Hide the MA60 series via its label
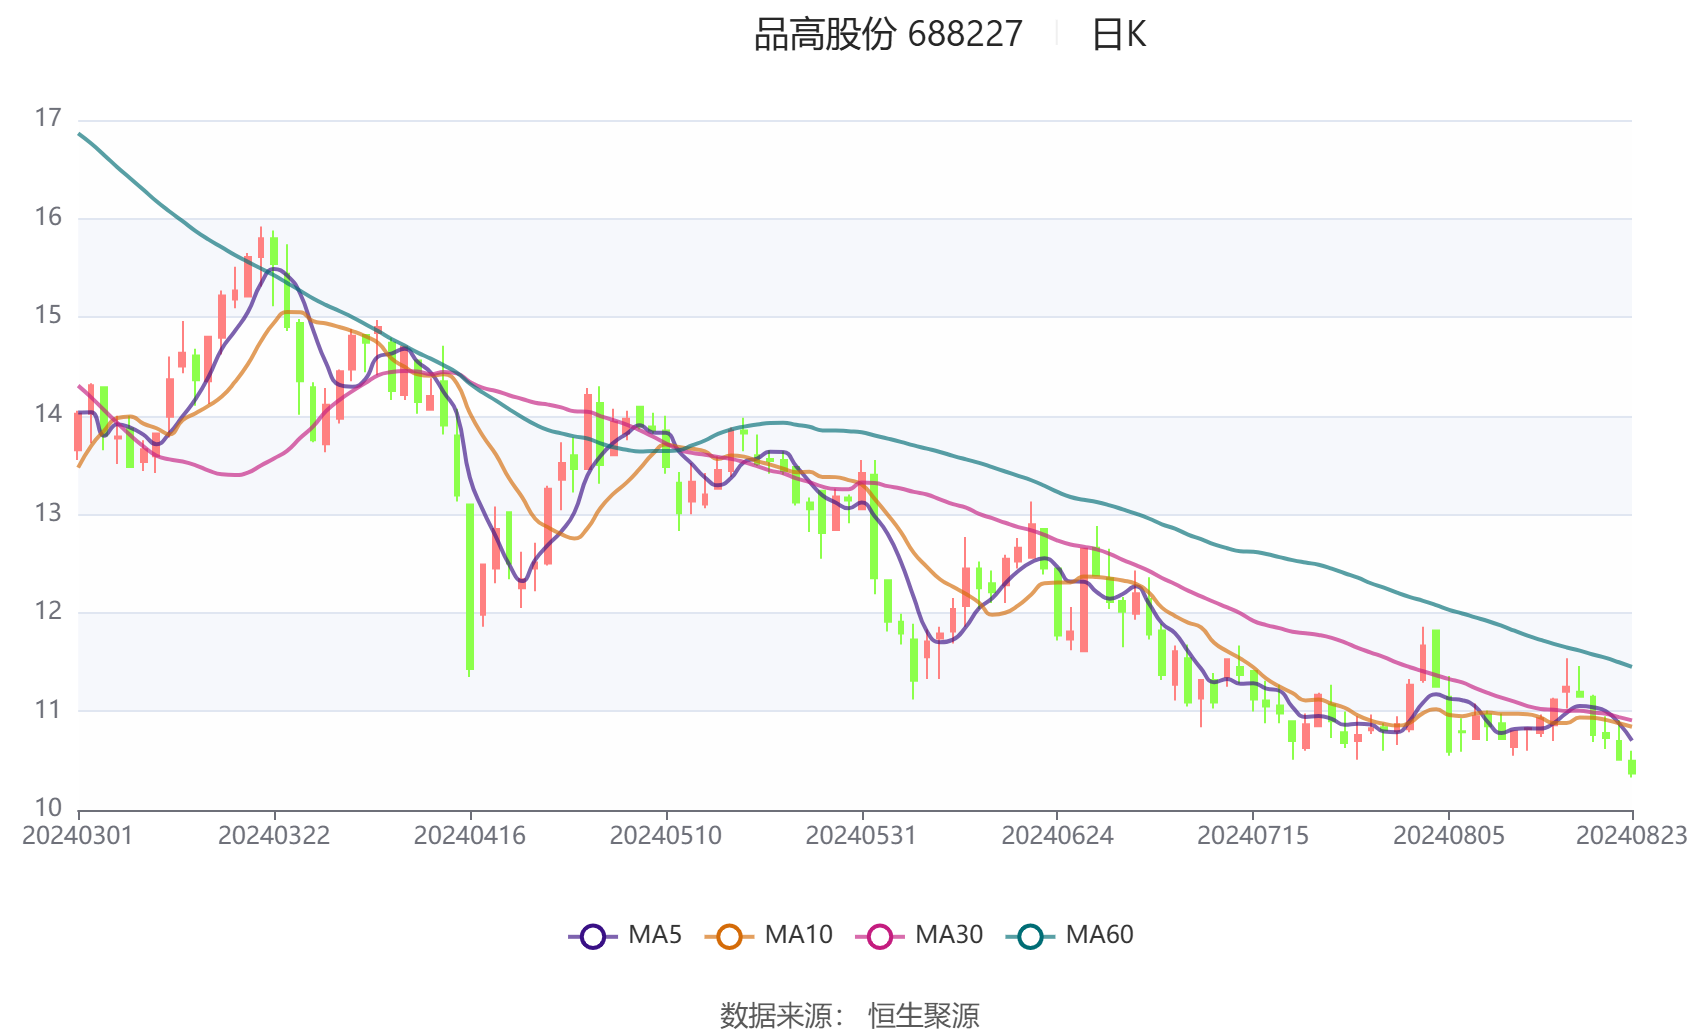This screenshot has height=1034, width=1700. pyautogui.click(x=1099, y=935)
